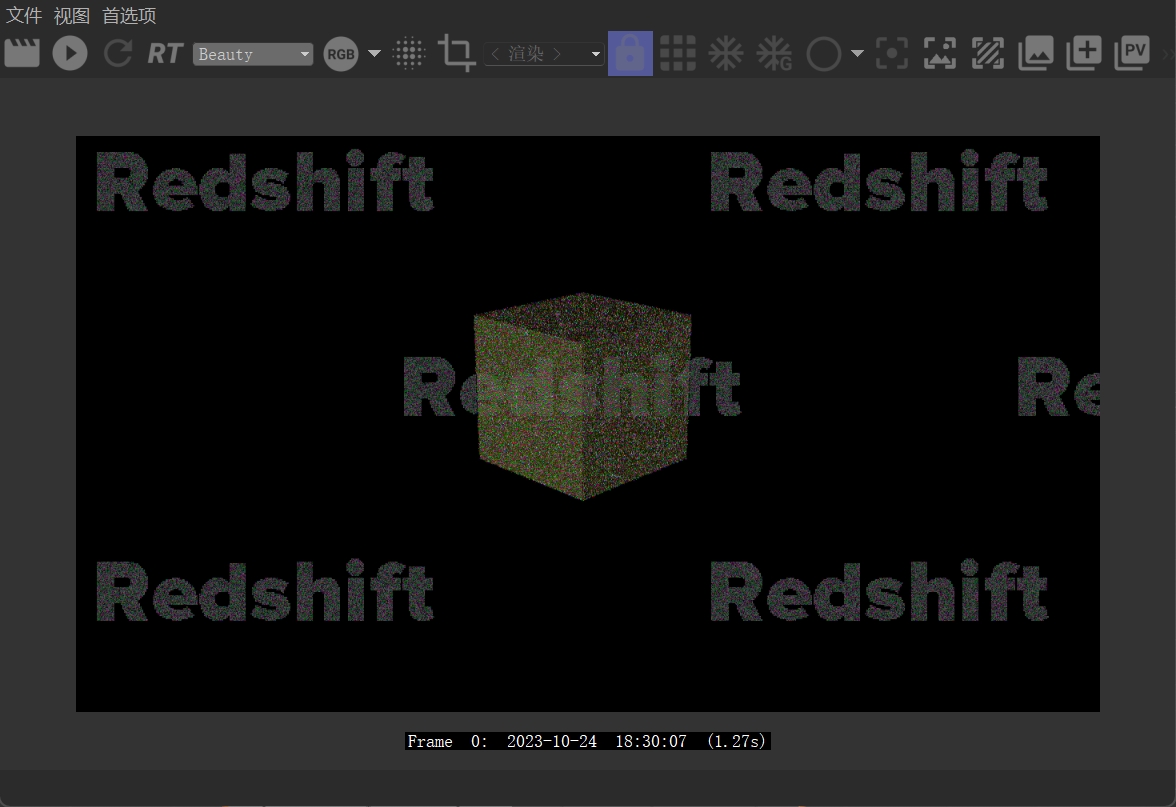1176x807 pixels.
Task: Toggle the highlighted lock icon
Action: 630,53
